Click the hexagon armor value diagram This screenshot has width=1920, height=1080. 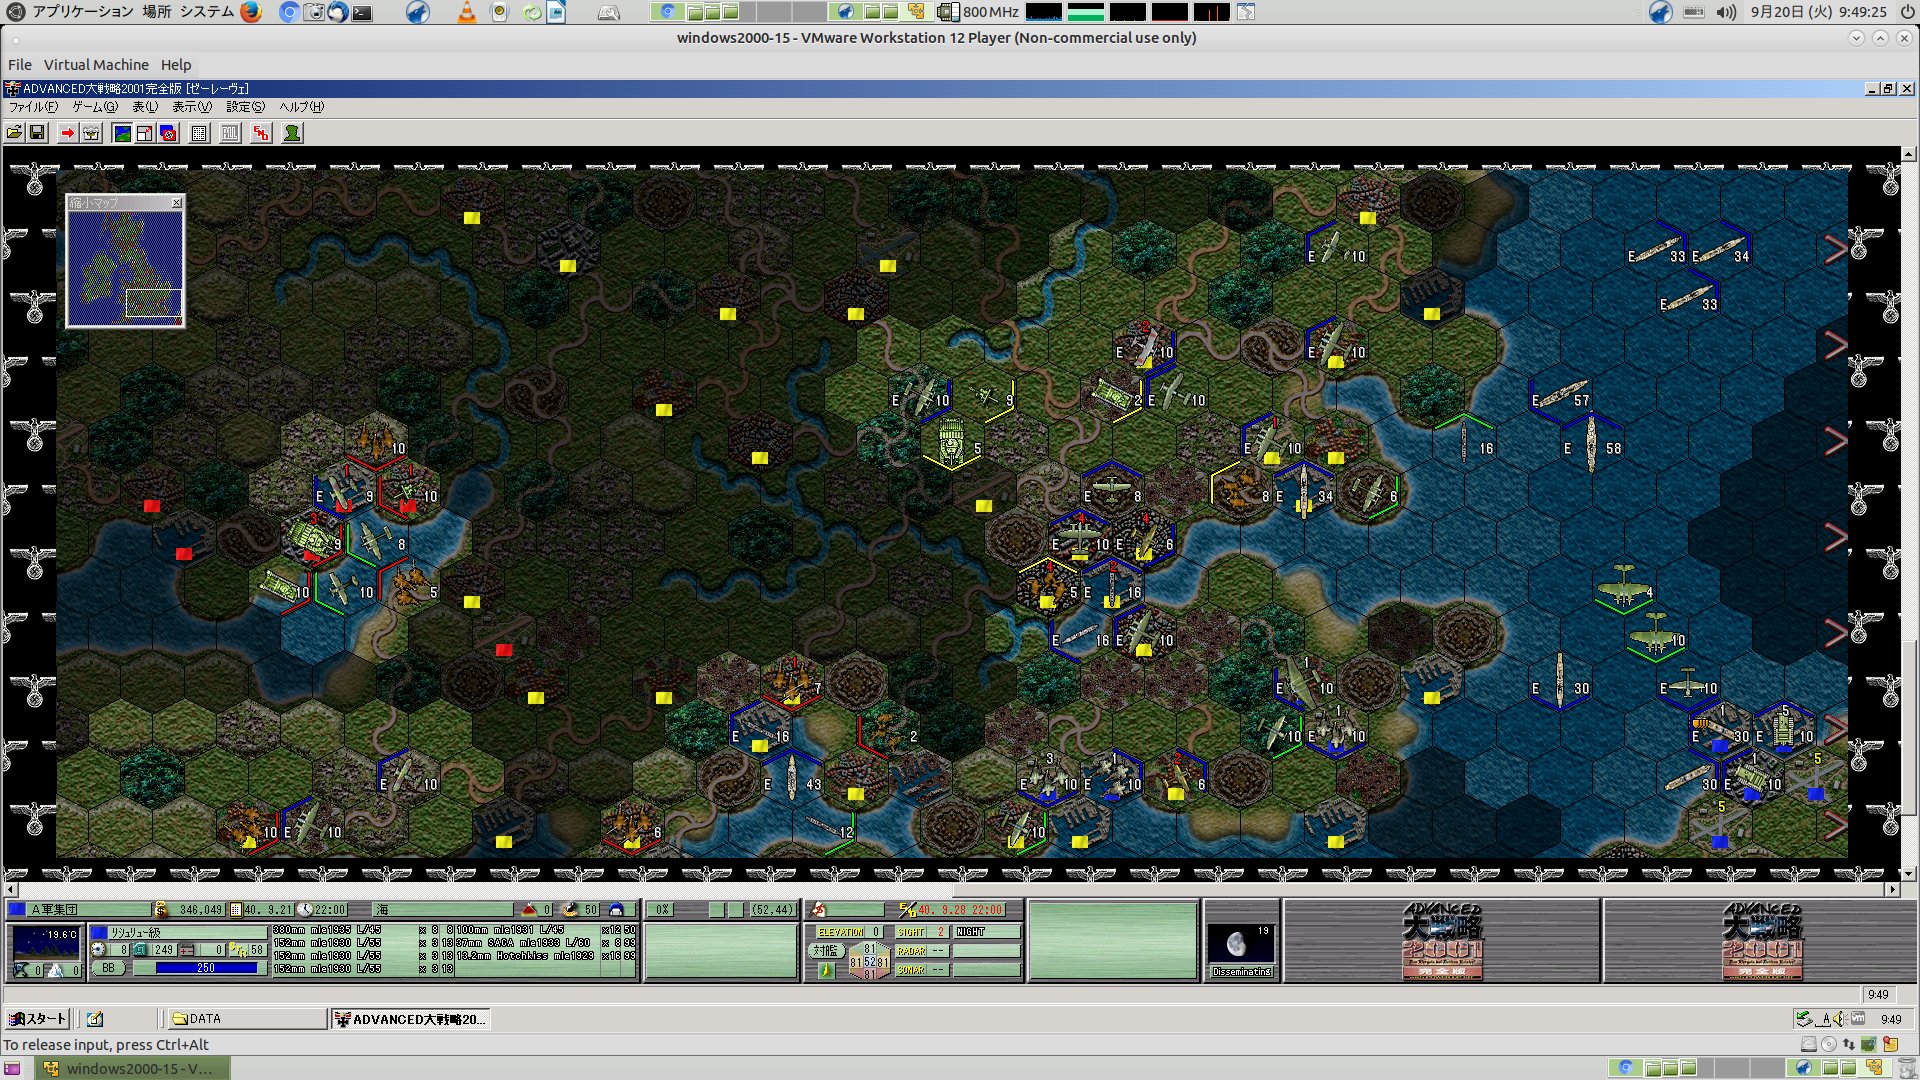coord(869,963)
